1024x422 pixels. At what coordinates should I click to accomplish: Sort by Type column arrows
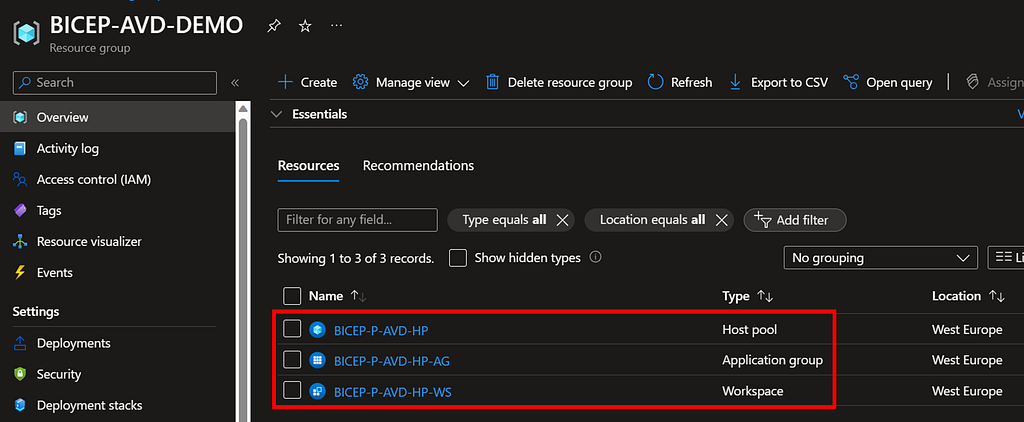[x=765, y=296]
